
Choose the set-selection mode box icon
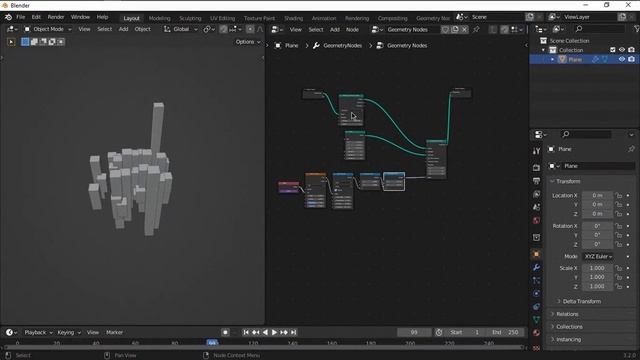pyautogui.click(x=25, y=42)
